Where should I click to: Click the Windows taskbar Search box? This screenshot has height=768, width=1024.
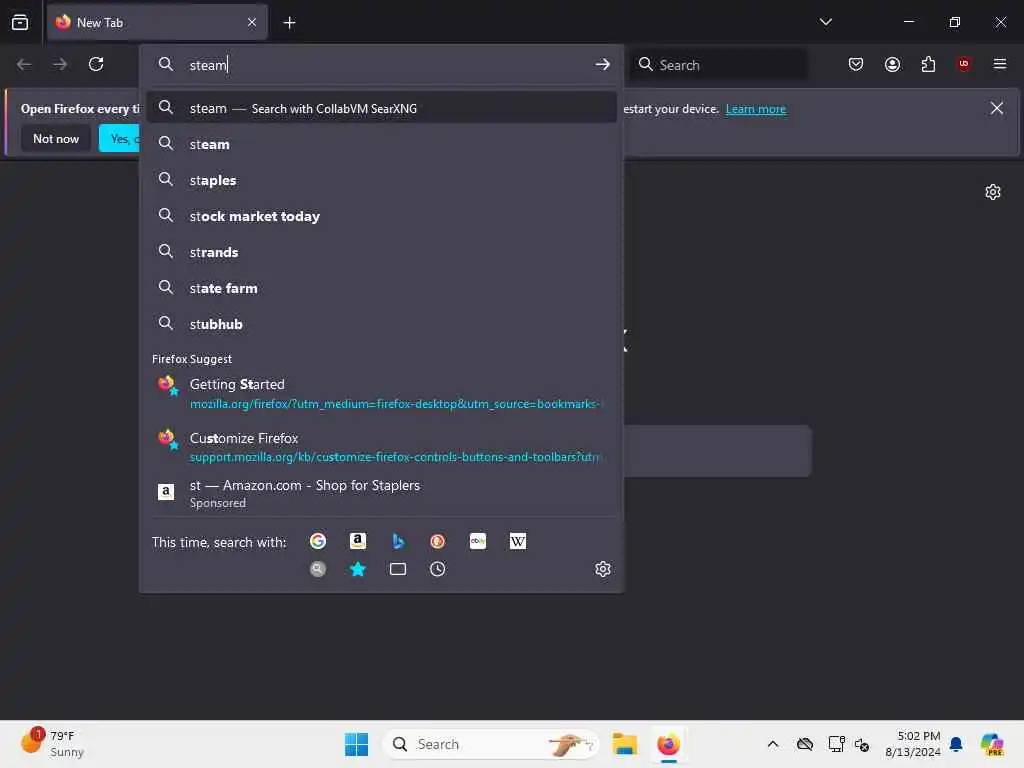(x=490, y=744)
